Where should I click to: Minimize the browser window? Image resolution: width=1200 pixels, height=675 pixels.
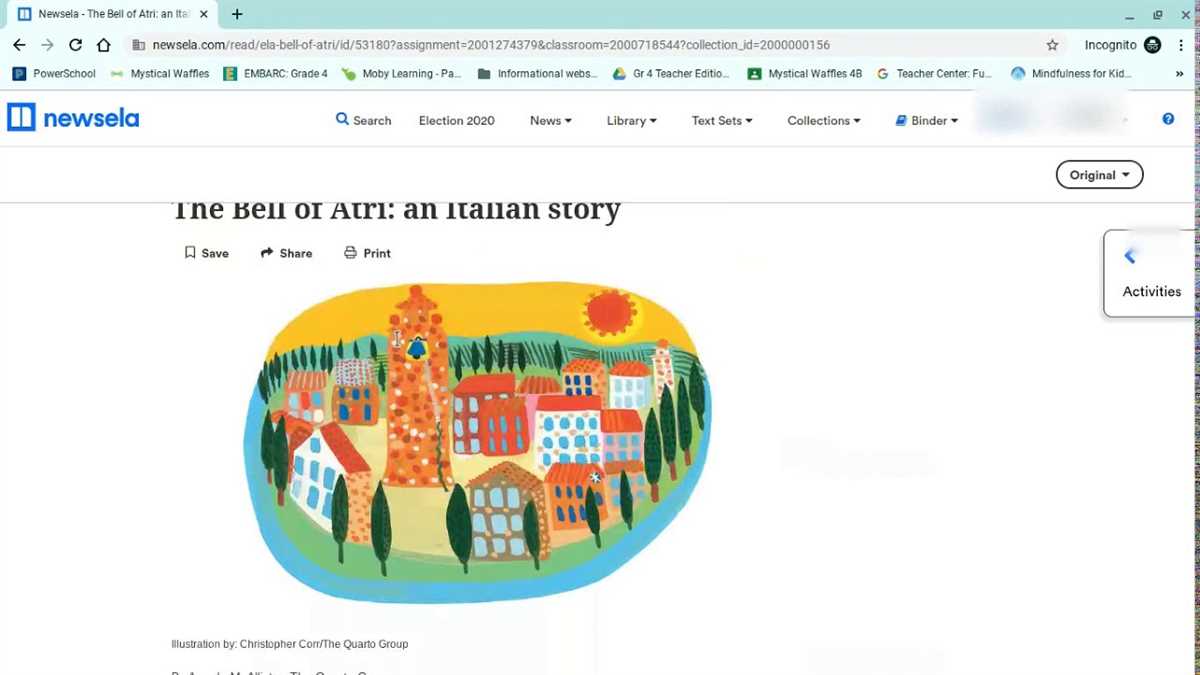tap(1129, 15)
